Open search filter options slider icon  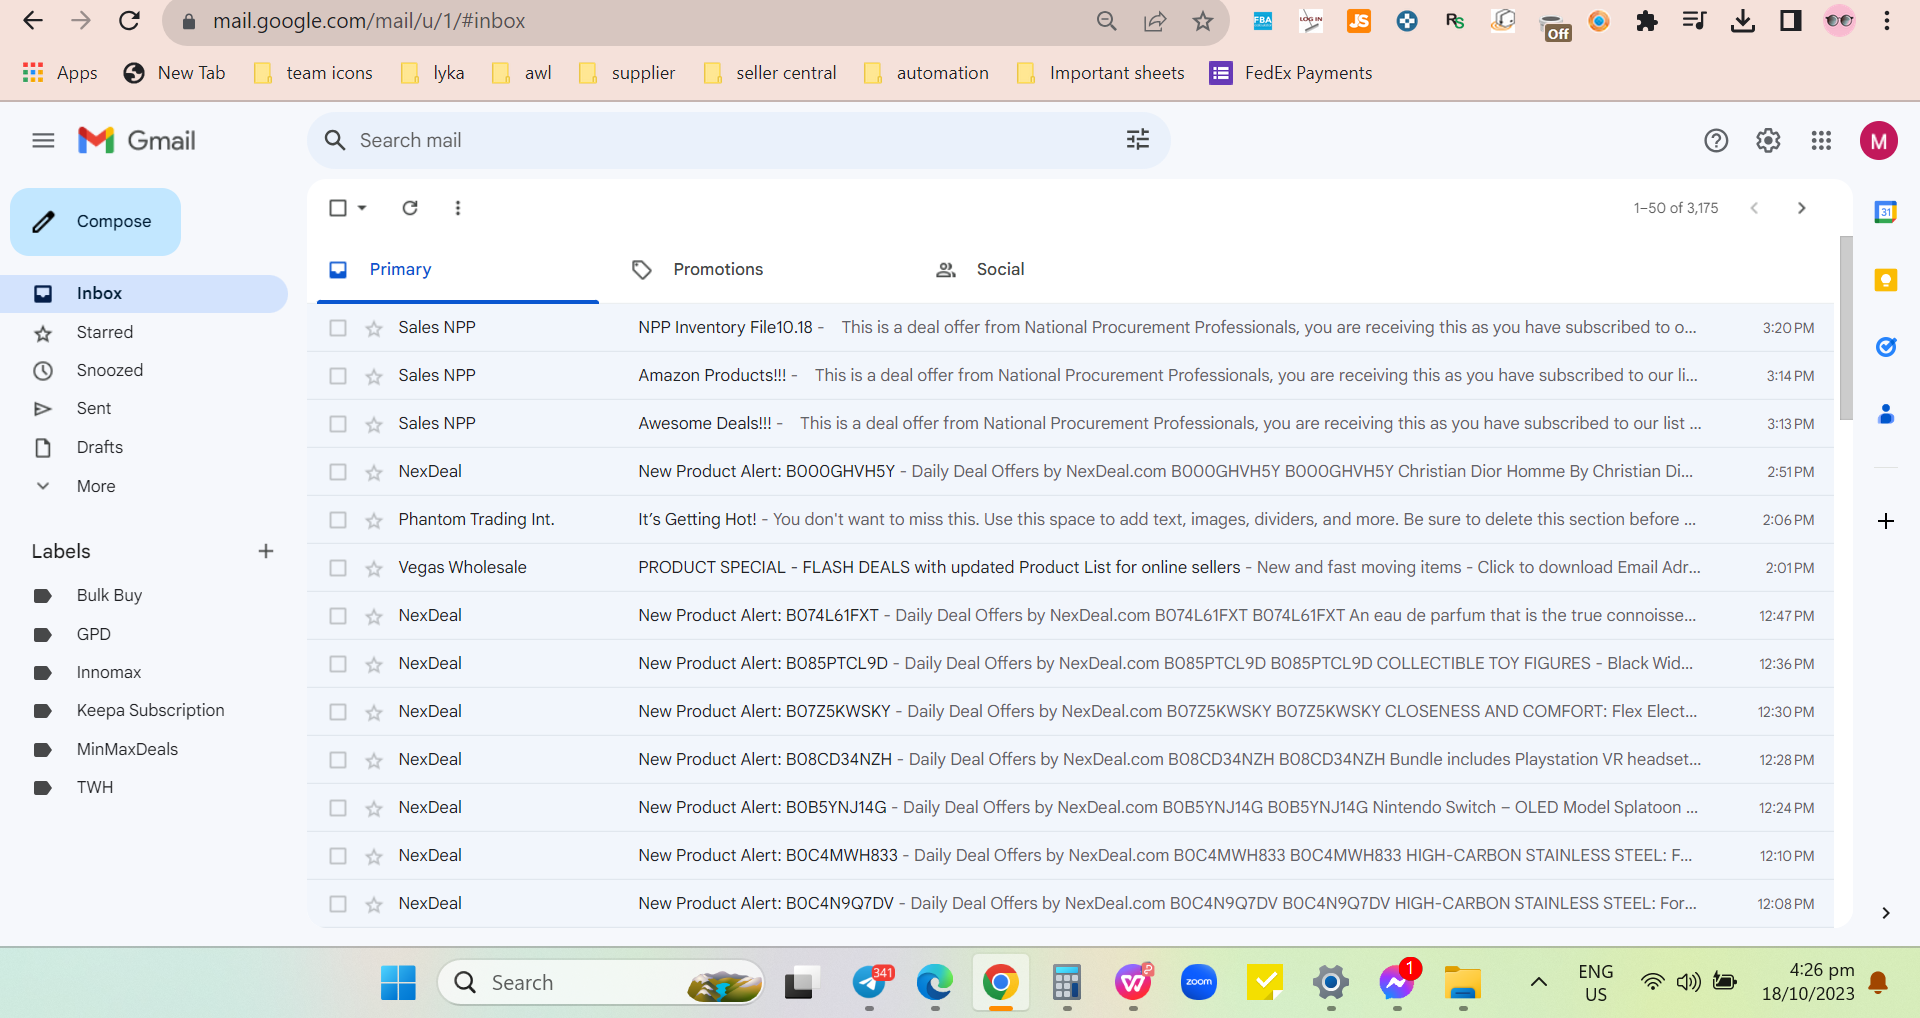coord(1138,140)
